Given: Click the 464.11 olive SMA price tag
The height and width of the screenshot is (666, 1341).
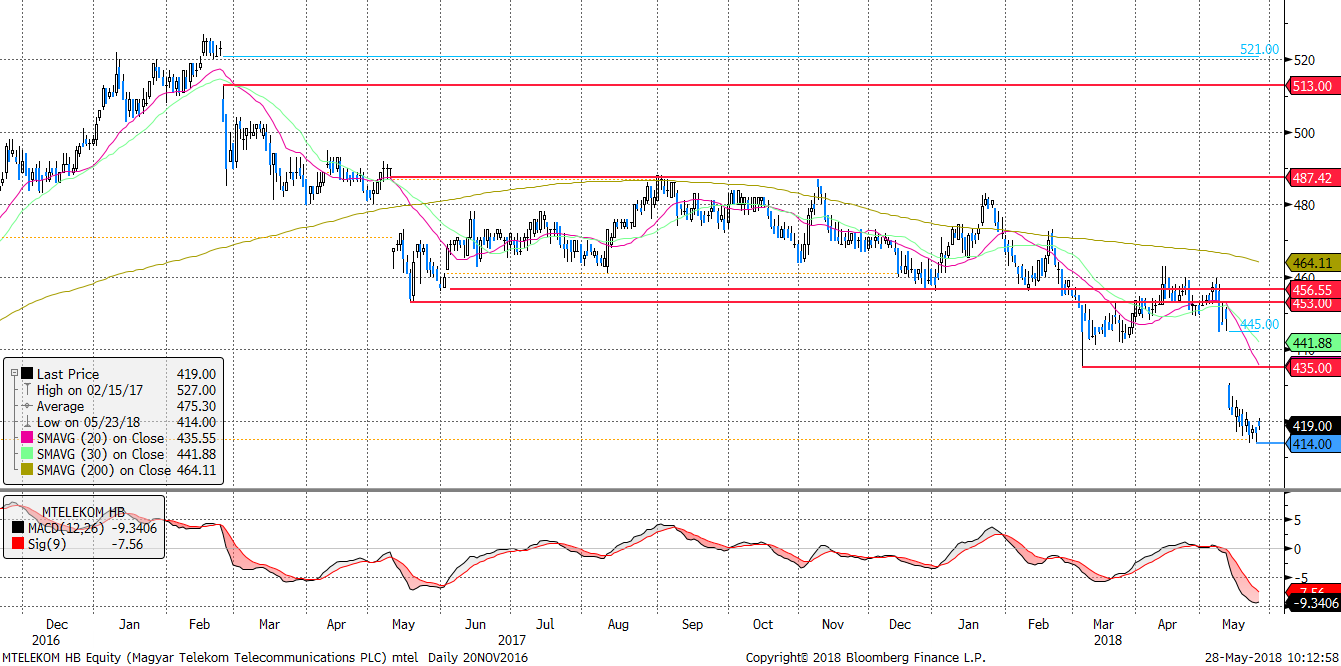Looking at the screenshot, I should tap(1312, 262).
